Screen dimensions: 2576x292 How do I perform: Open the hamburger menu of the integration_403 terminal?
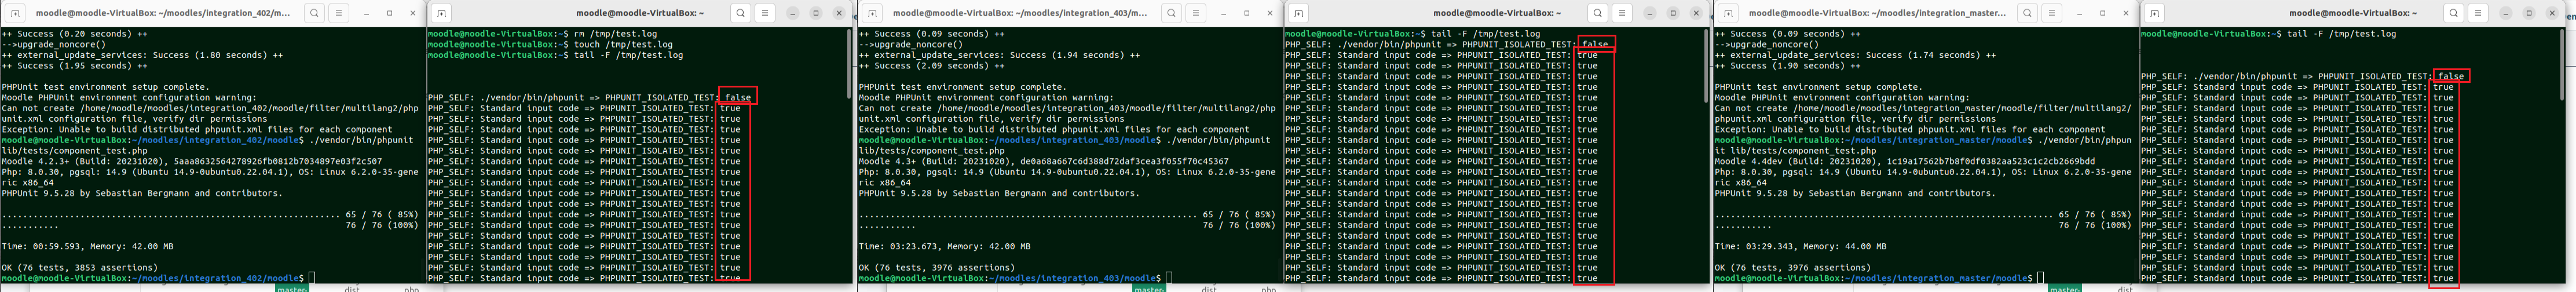coord(1196,13)
